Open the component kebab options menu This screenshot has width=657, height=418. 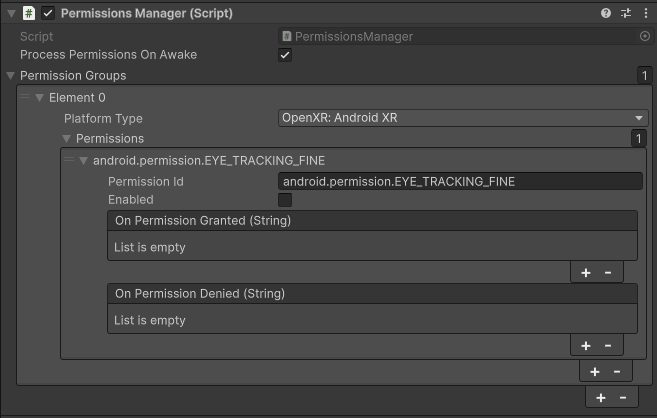[x=645, y=13]
